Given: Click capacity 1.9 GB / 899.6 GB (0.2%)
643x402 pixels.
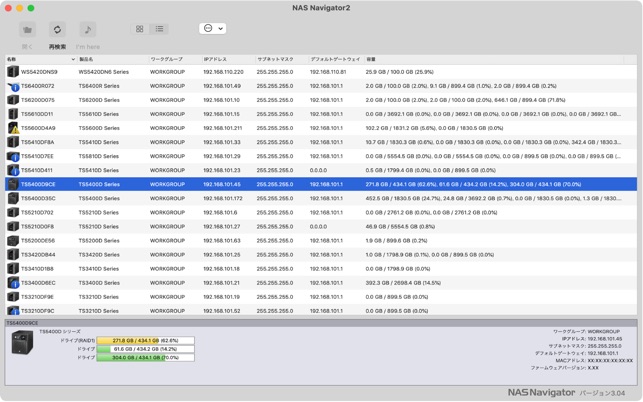Looking at the screenshot, I should pos(396,241).
